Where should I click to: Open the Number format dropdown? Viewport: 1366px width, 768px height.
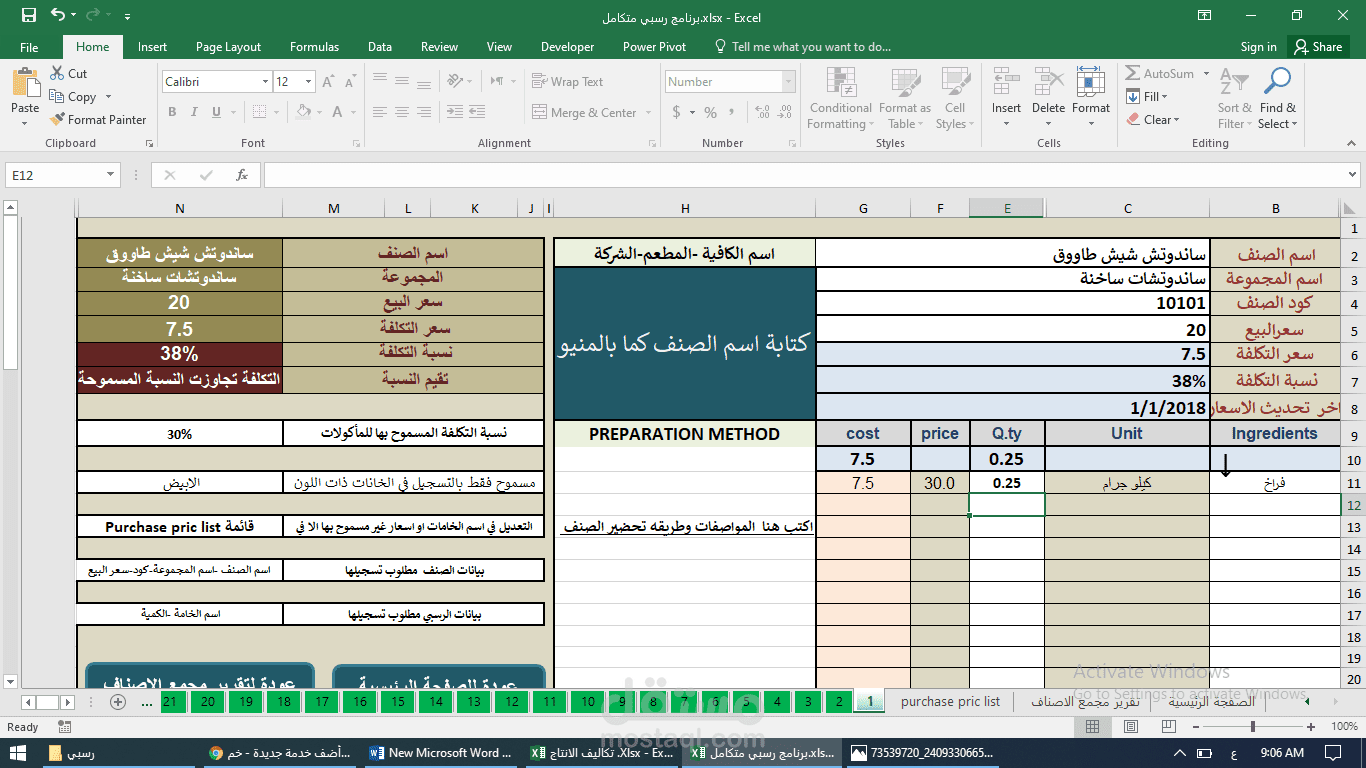pyautogui.click(x=789, y=82)
